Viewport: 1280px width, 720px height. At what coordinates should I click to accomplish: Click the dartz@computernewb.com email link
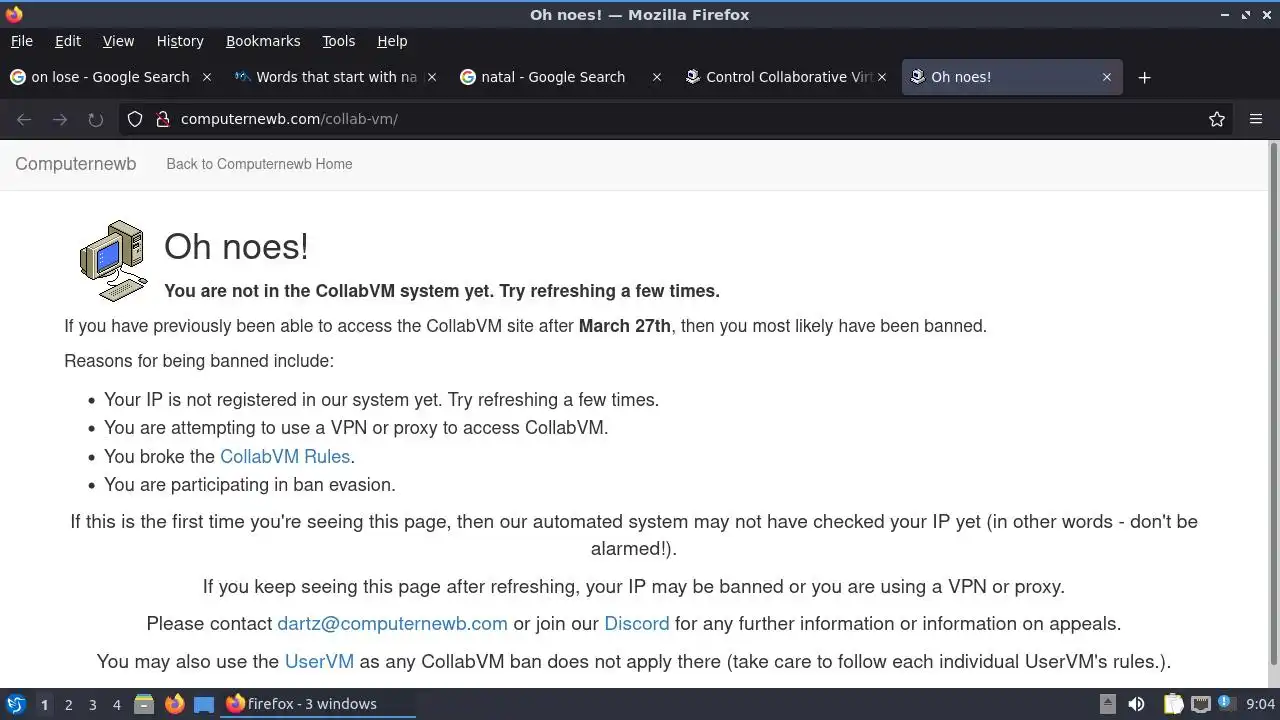tap(392, 623)
